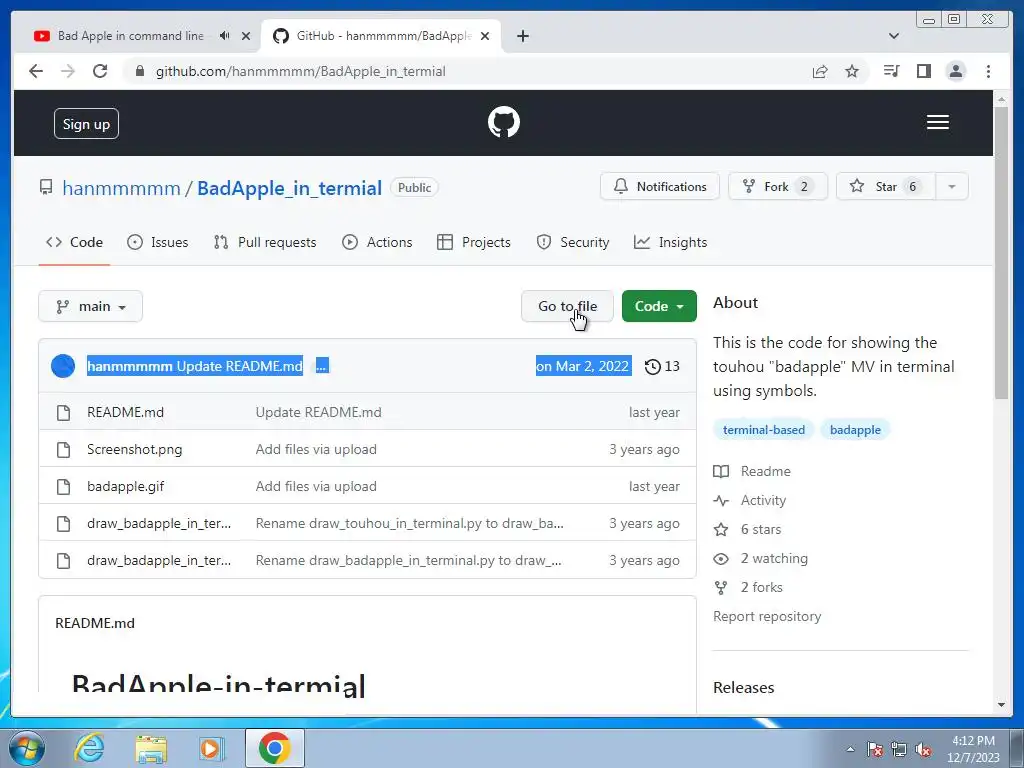Switch to the Code tab

coord(74,242)
